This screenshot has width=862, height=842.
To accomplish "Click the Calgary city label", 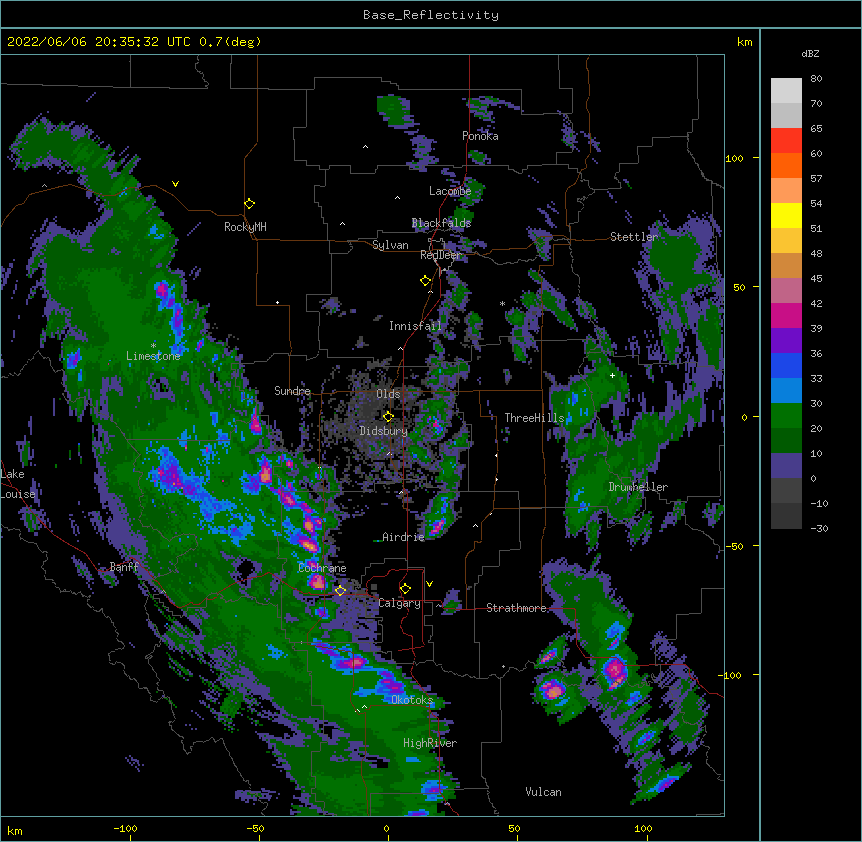I will pos(399,603).
